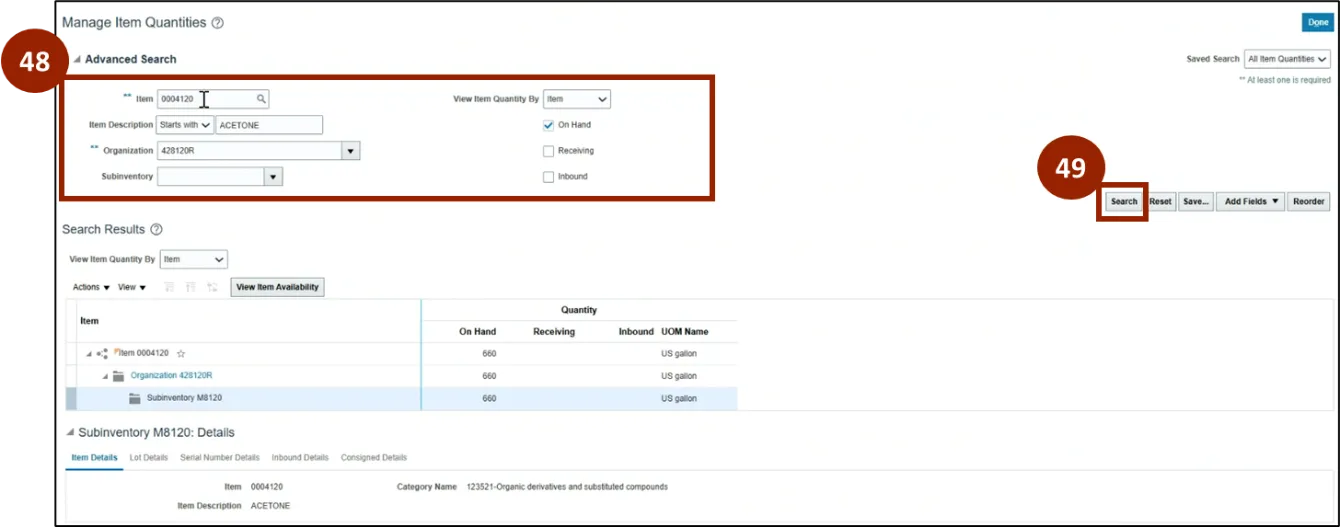Click Category Name value 123521-Organic derivatives
The width and height of the screenshot is (1340, 527).
567,487
